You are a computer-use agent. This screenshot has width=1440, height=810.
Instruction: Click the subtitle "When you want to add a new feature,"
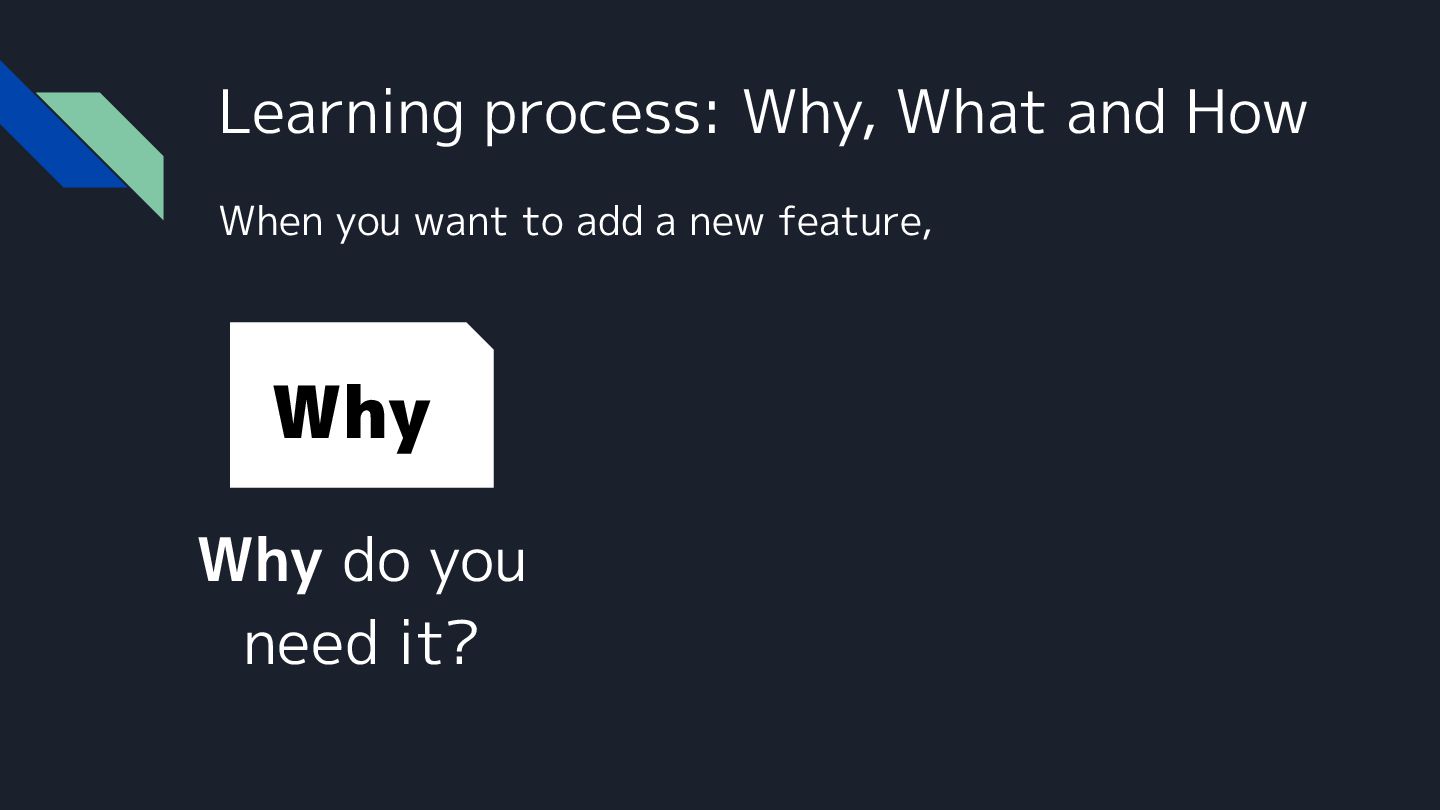point(575,221)
